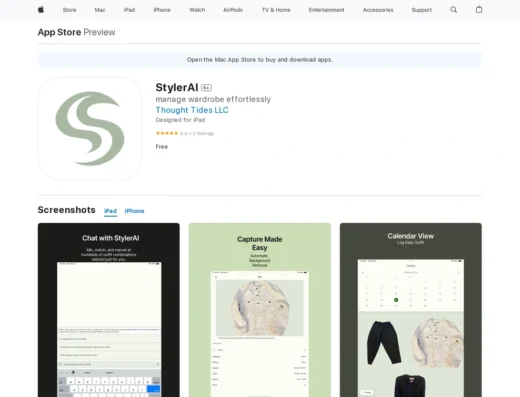
Task: View the Capture Made Easy screenshot
Action: pos(260,310)
